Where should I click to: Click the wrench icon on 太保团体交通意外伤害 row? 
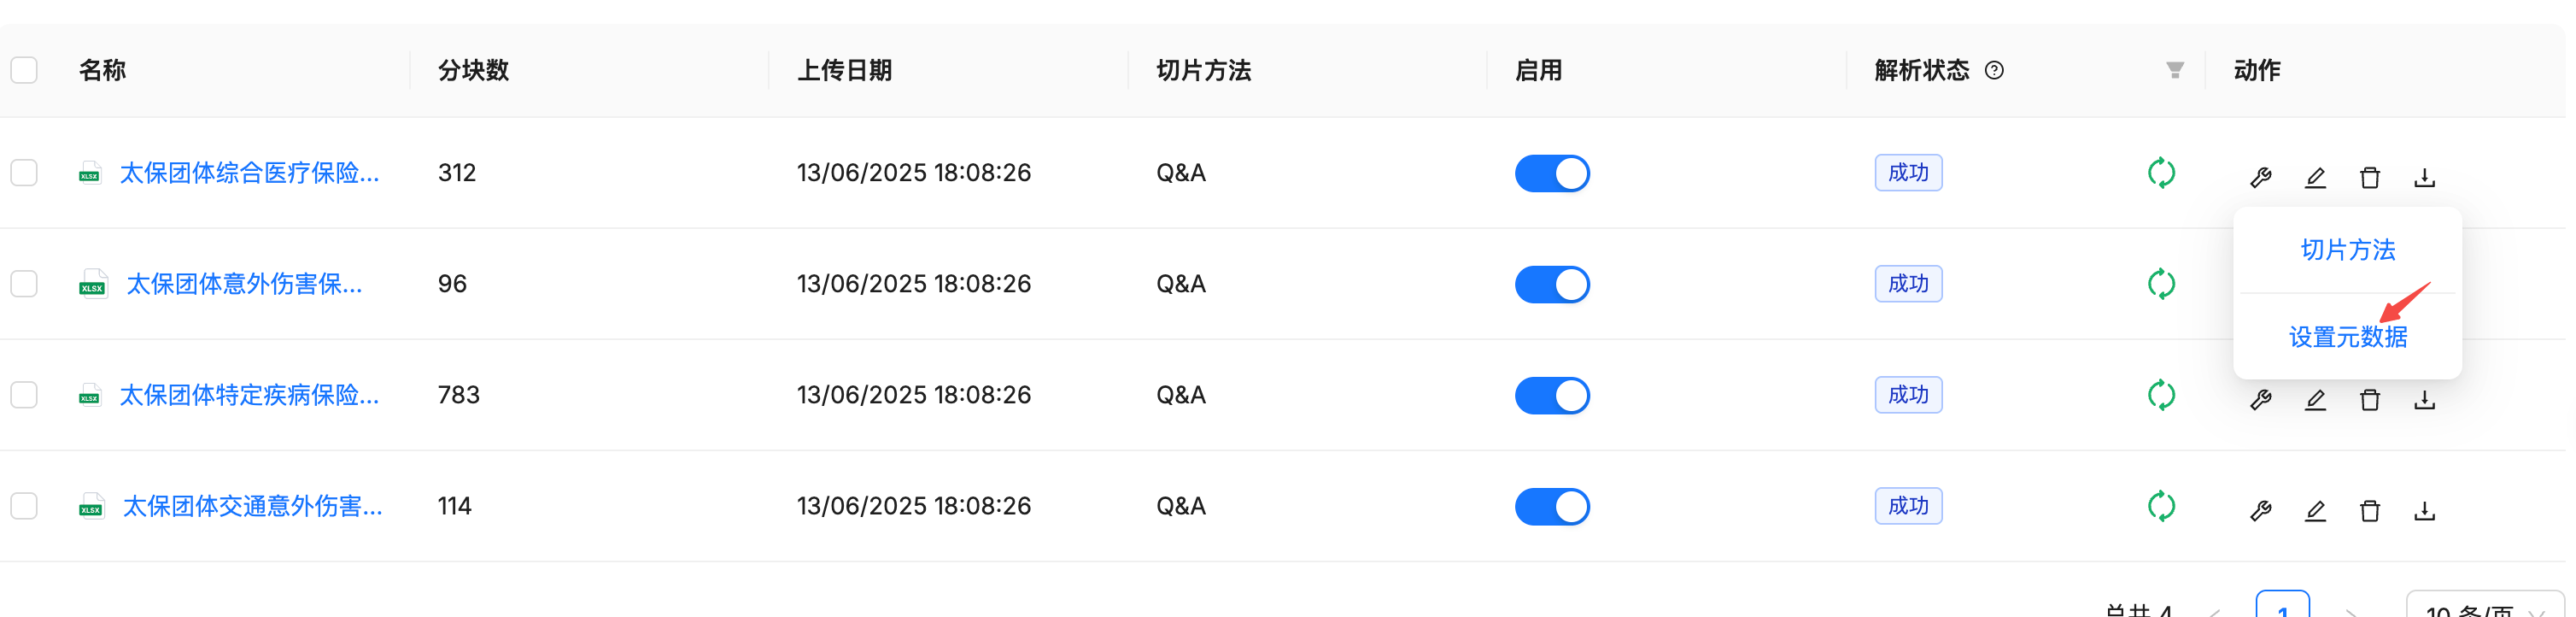[2261, 510]
